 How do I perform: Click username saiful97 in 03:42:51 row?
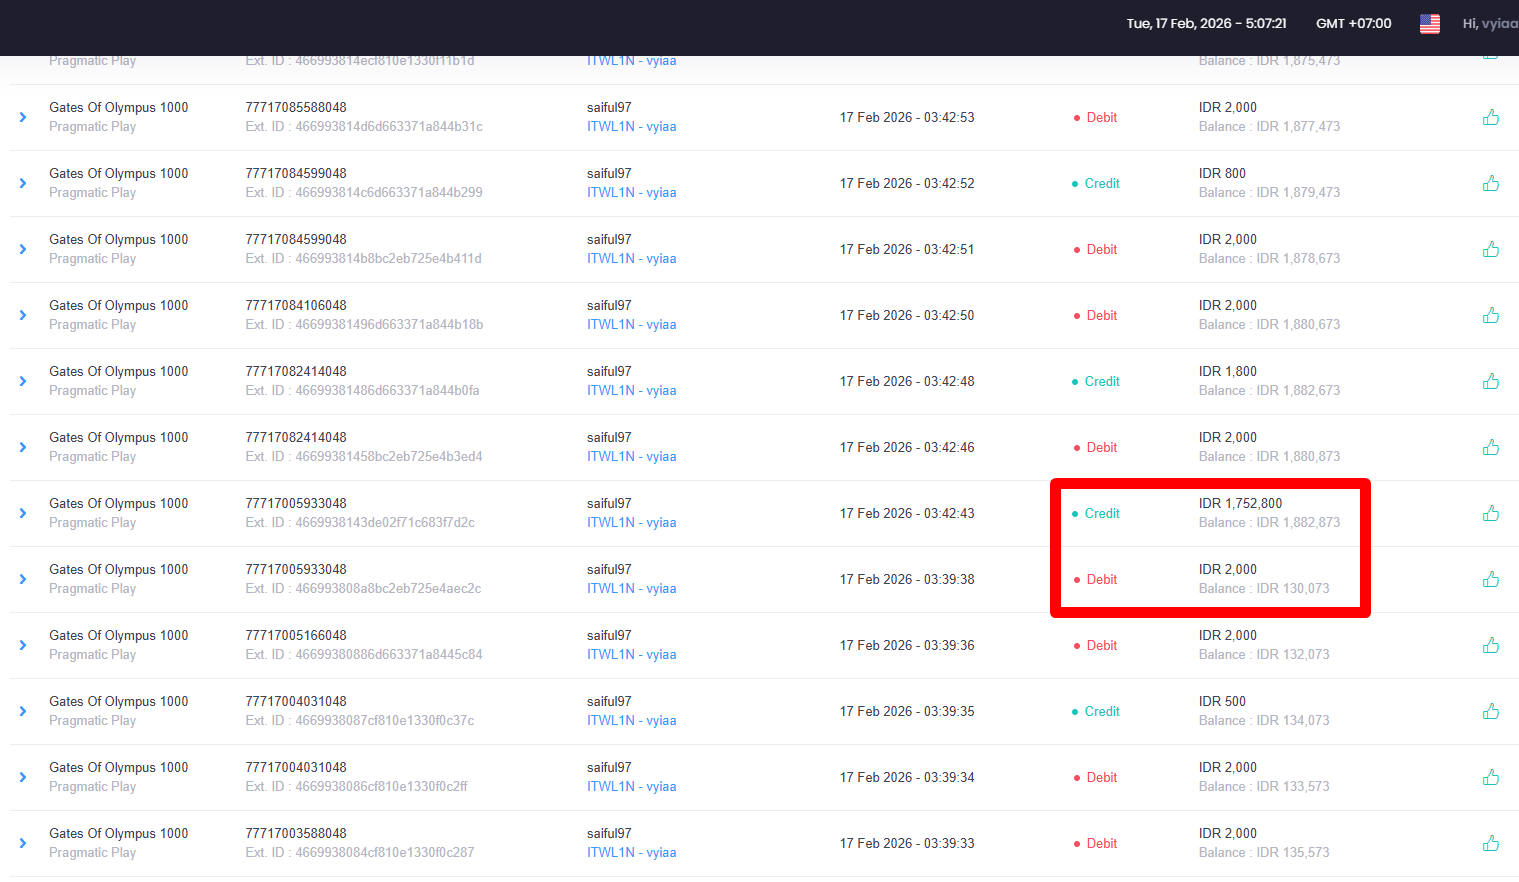(609, 239)
